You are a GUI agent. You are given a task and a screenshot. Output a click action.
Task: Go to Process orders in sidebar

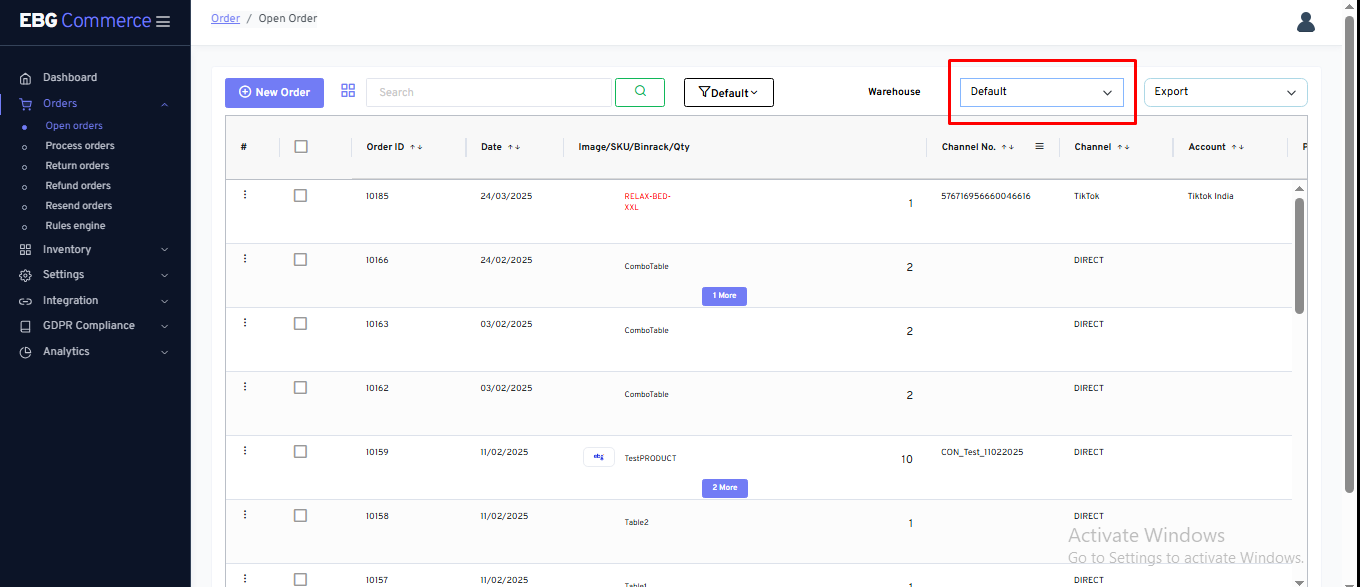(x=80, y=146)
